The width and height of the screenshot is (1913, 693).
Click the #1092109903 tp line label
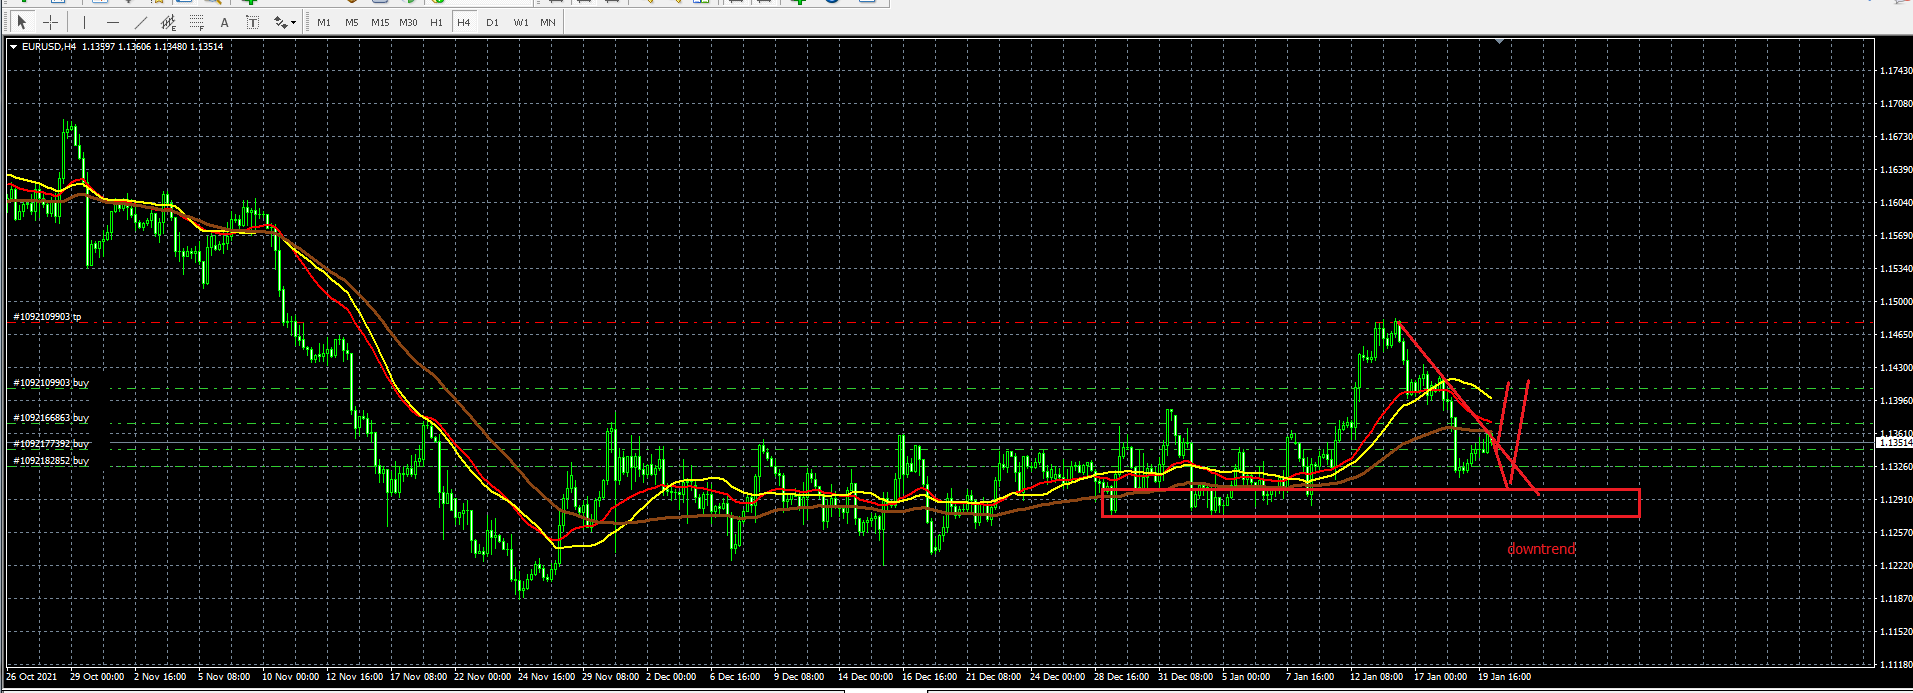(x=47, y=317)
